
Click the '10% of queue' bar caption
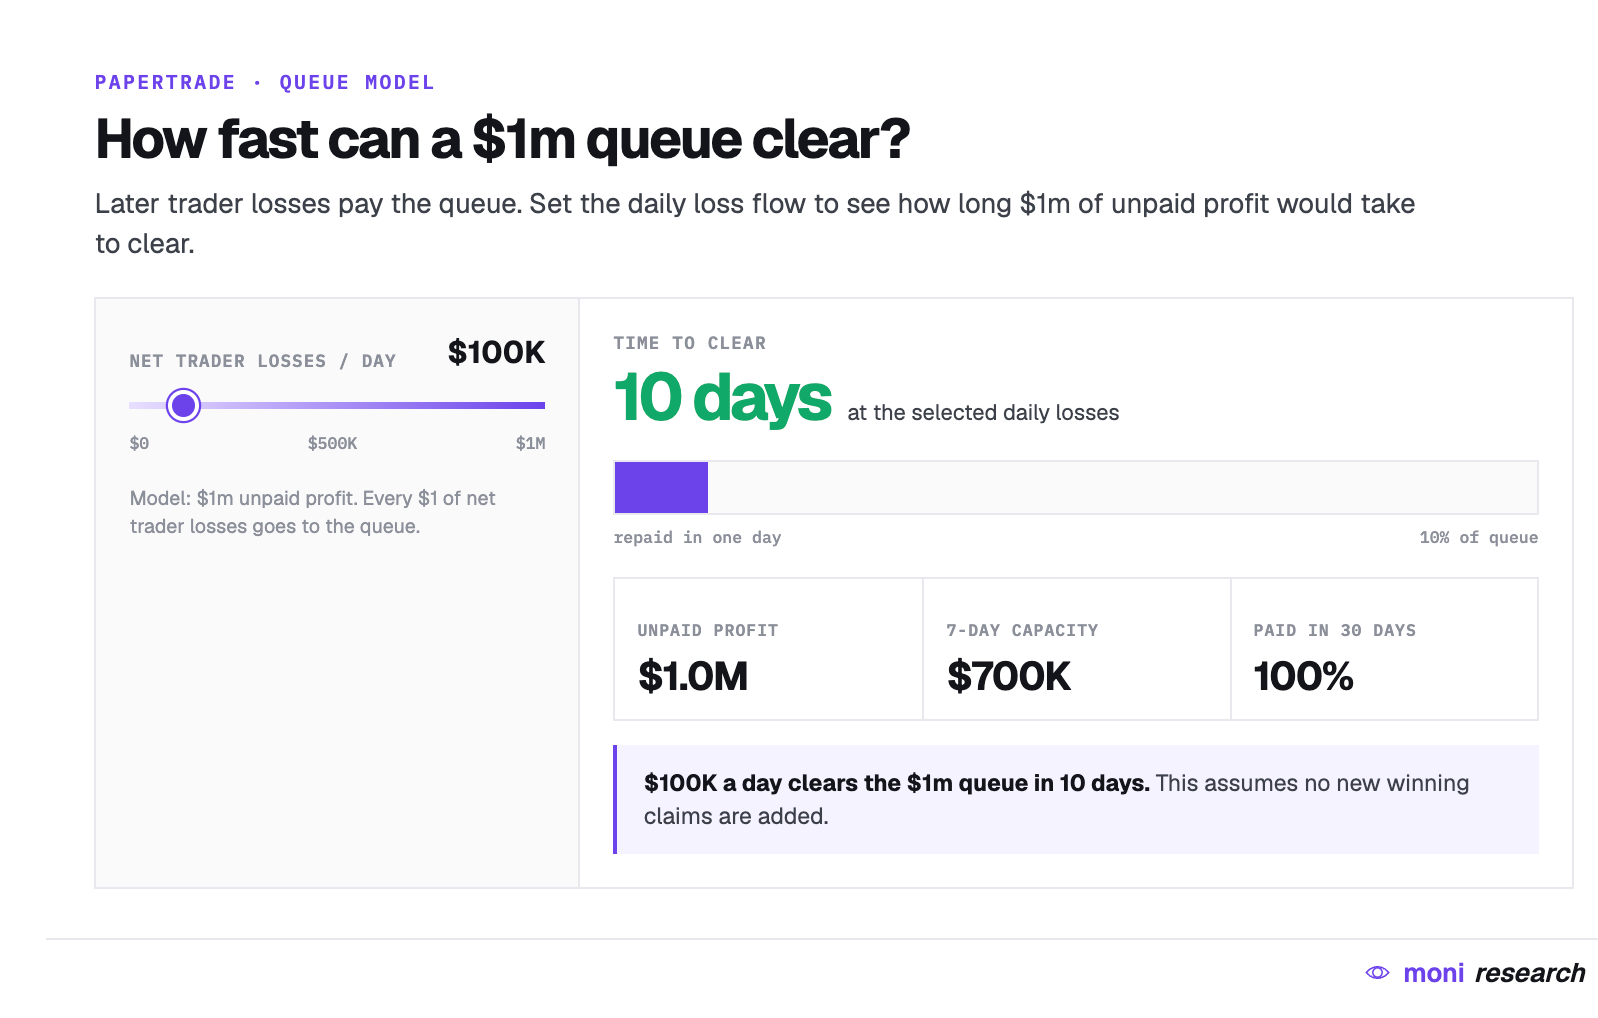point(1478,537)
